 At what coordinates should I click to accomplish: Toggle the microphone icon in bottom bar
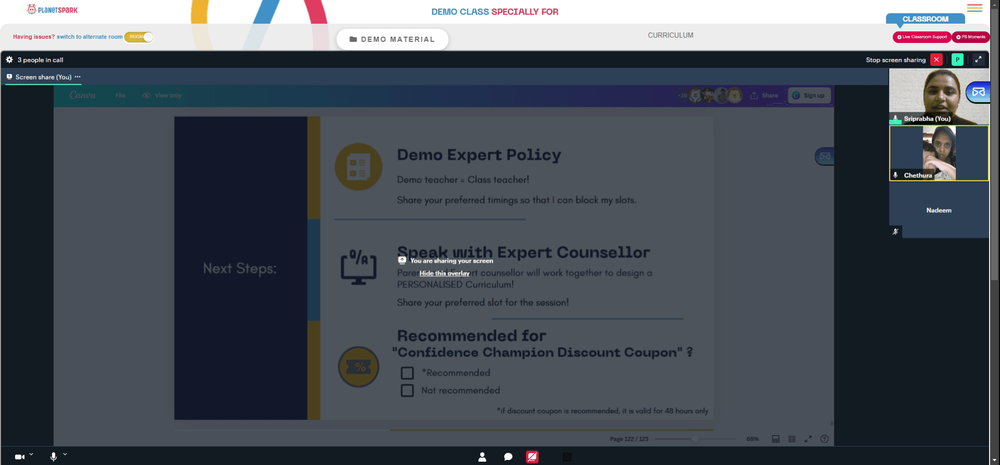[54, 457]
